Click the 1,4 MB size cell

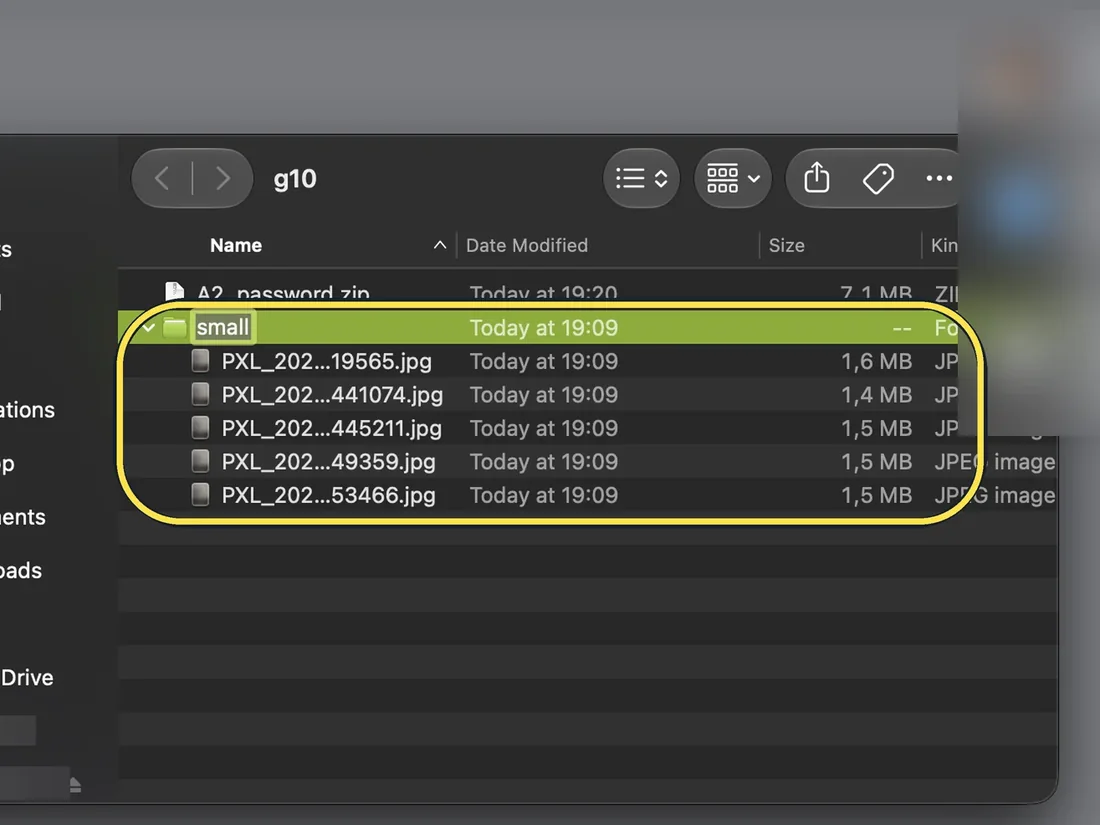[876, 395]
